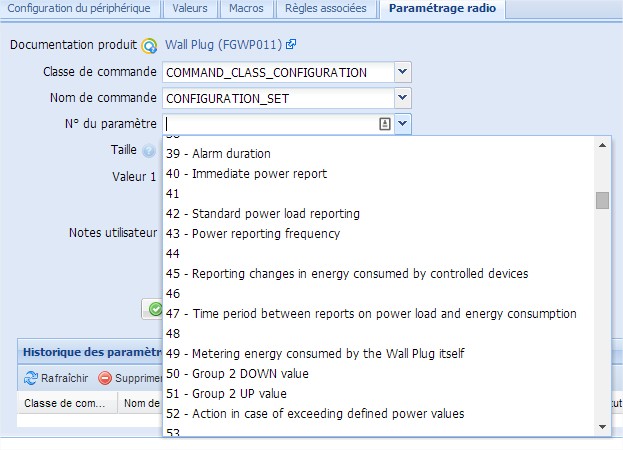
Task: Open the Wall Plug (FGWP011) documentation link
Action: (223, 44)
